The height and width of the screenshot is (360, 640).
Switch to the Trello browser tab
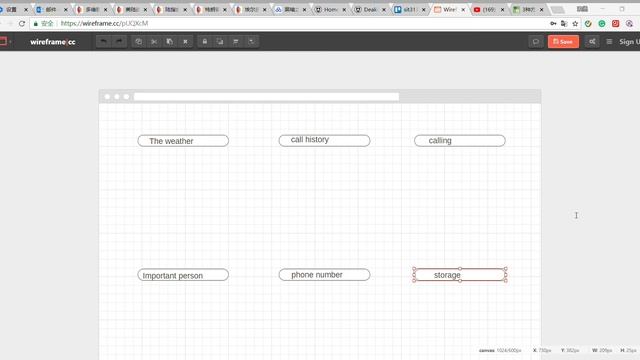[409, 9]
